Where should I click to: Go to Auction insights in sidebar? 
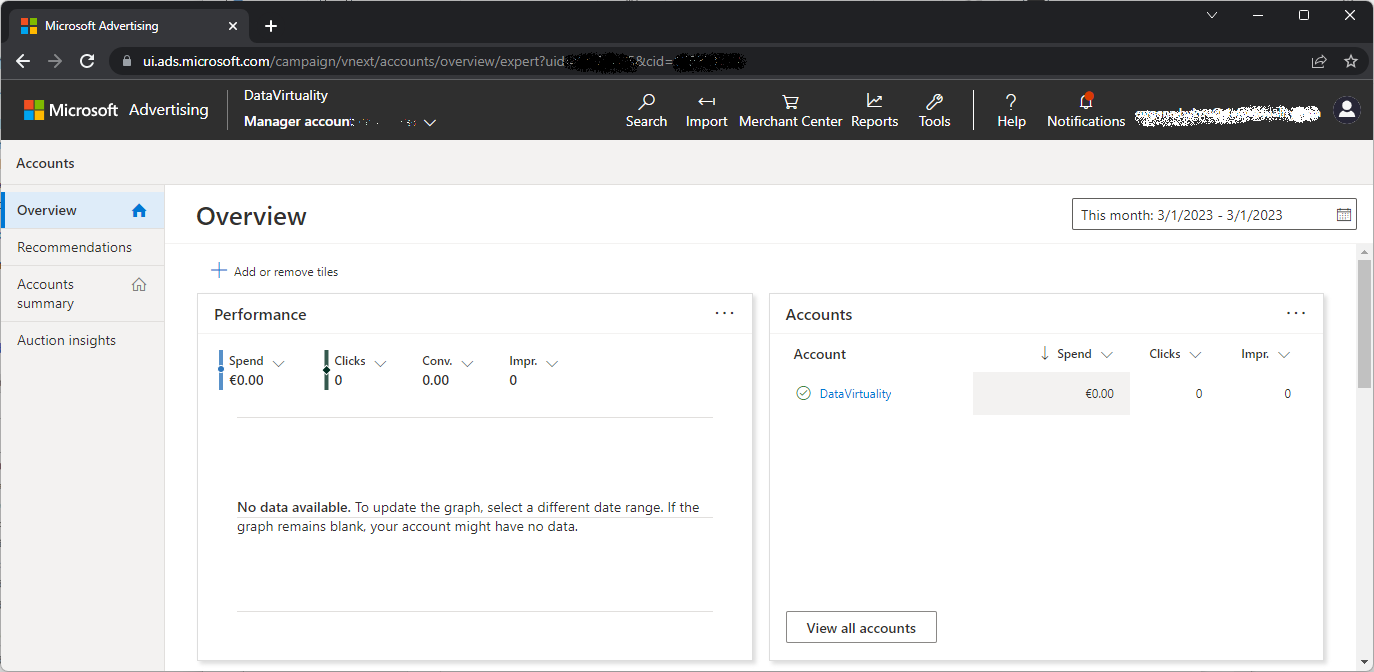[x=67, y=340]
